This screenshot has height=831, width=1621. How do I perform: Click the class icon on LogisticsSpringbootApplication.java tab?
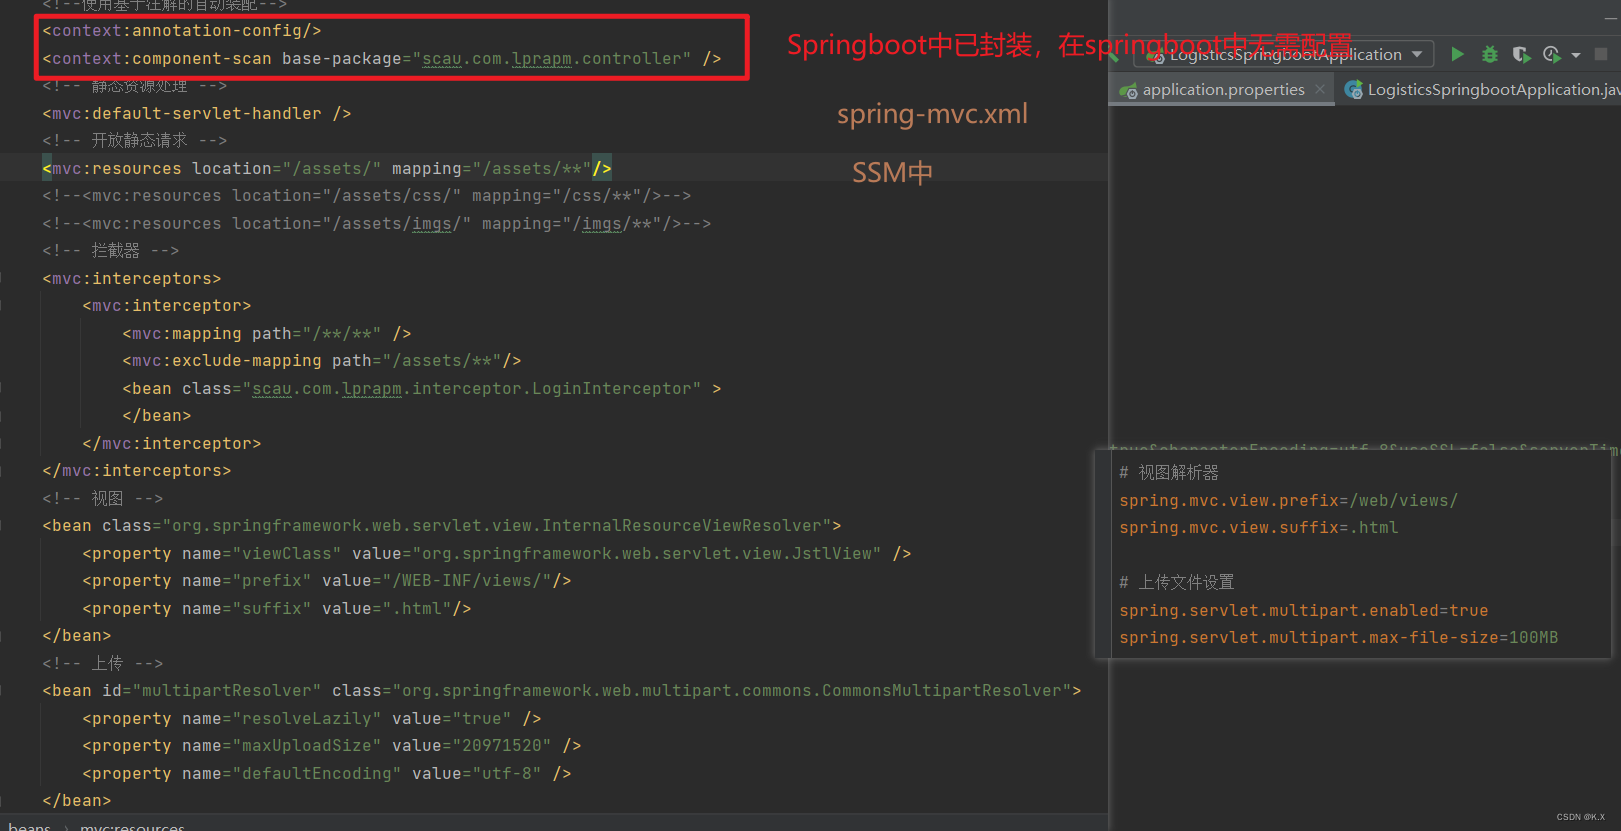point(1354,91)
